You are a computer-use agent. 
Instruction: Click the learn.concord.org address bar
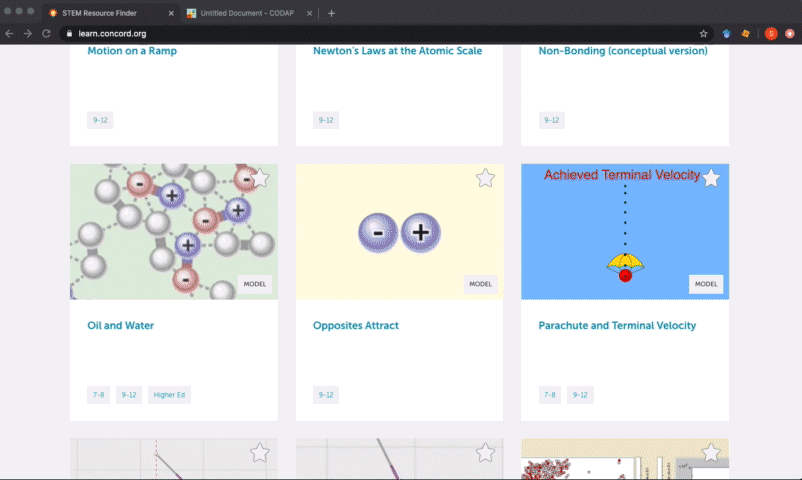(x=384, y=34)
